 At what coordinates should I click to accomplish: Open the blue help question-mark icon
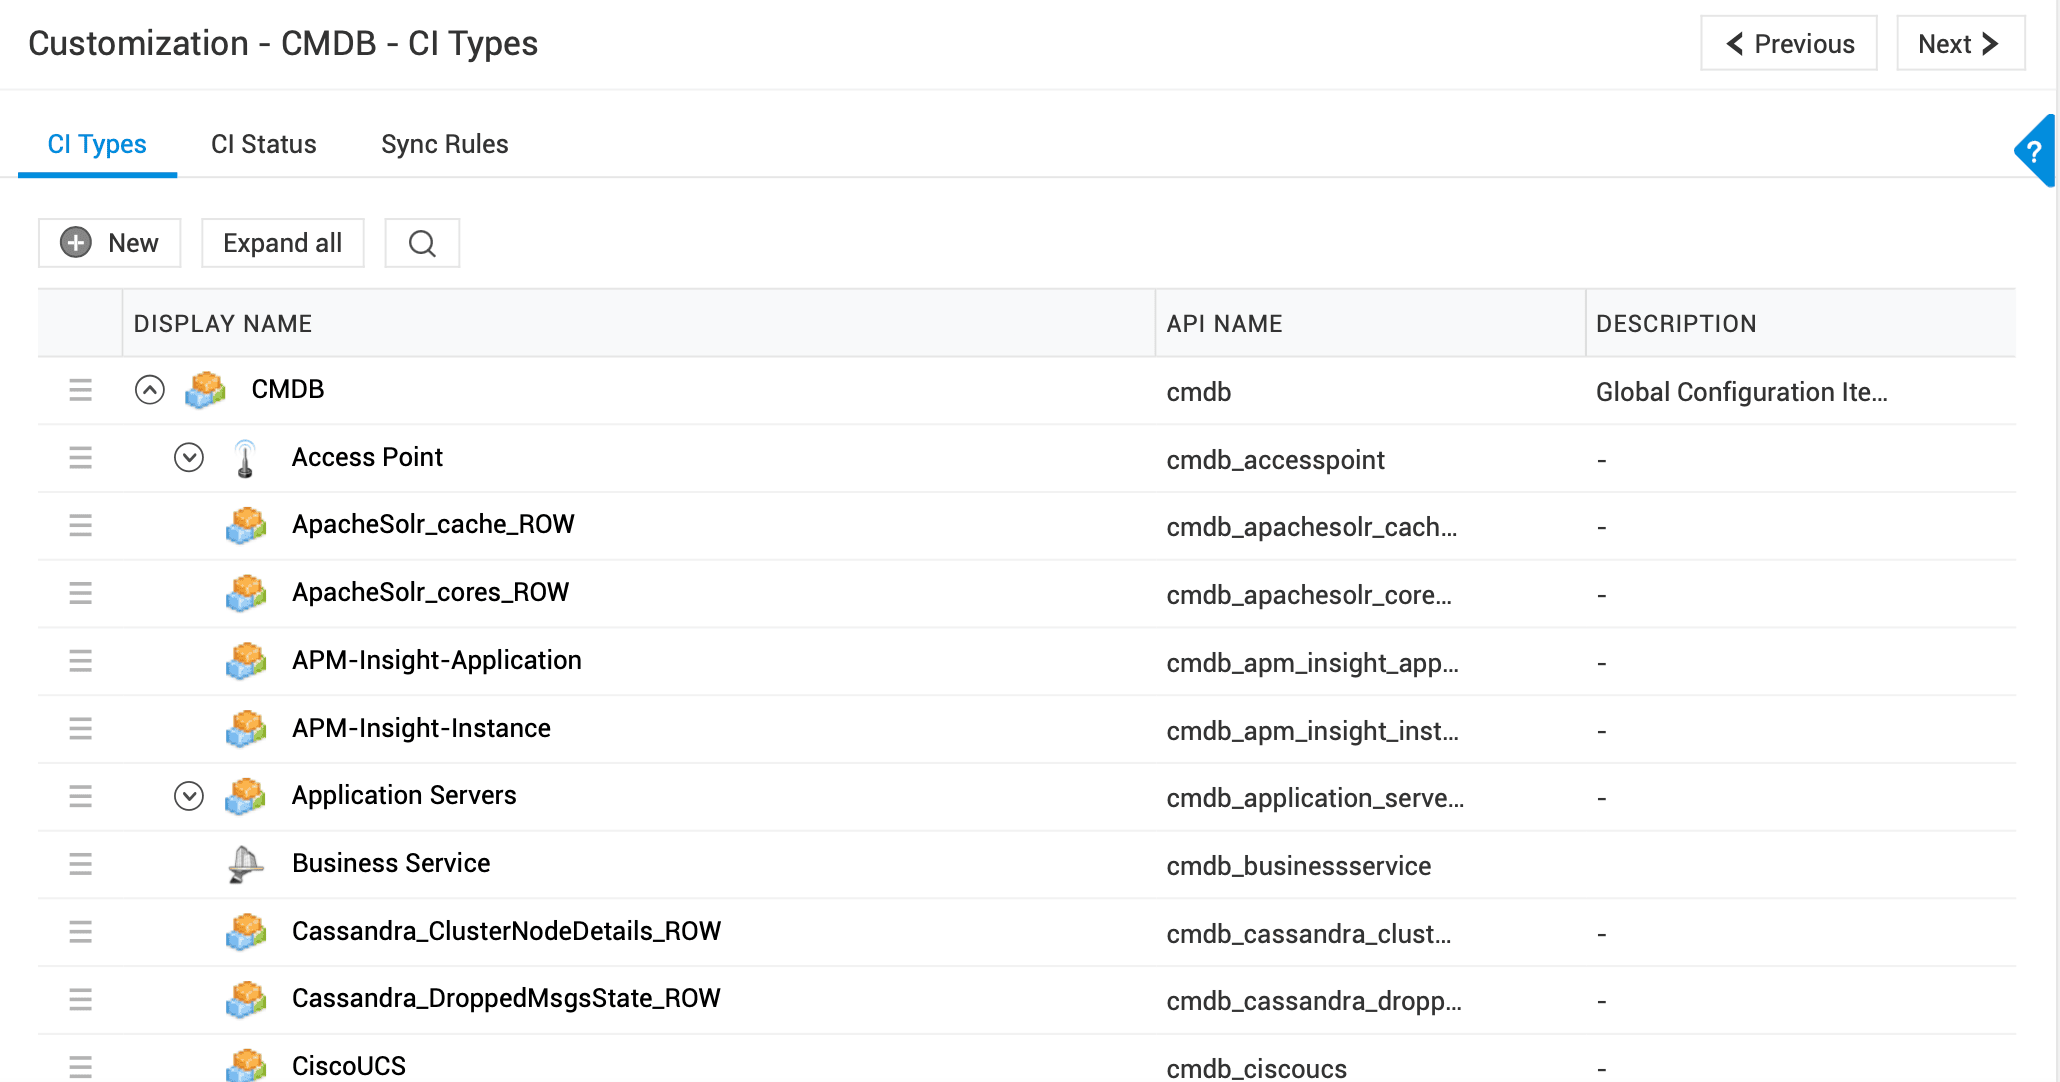click(x=2034, y=151)
